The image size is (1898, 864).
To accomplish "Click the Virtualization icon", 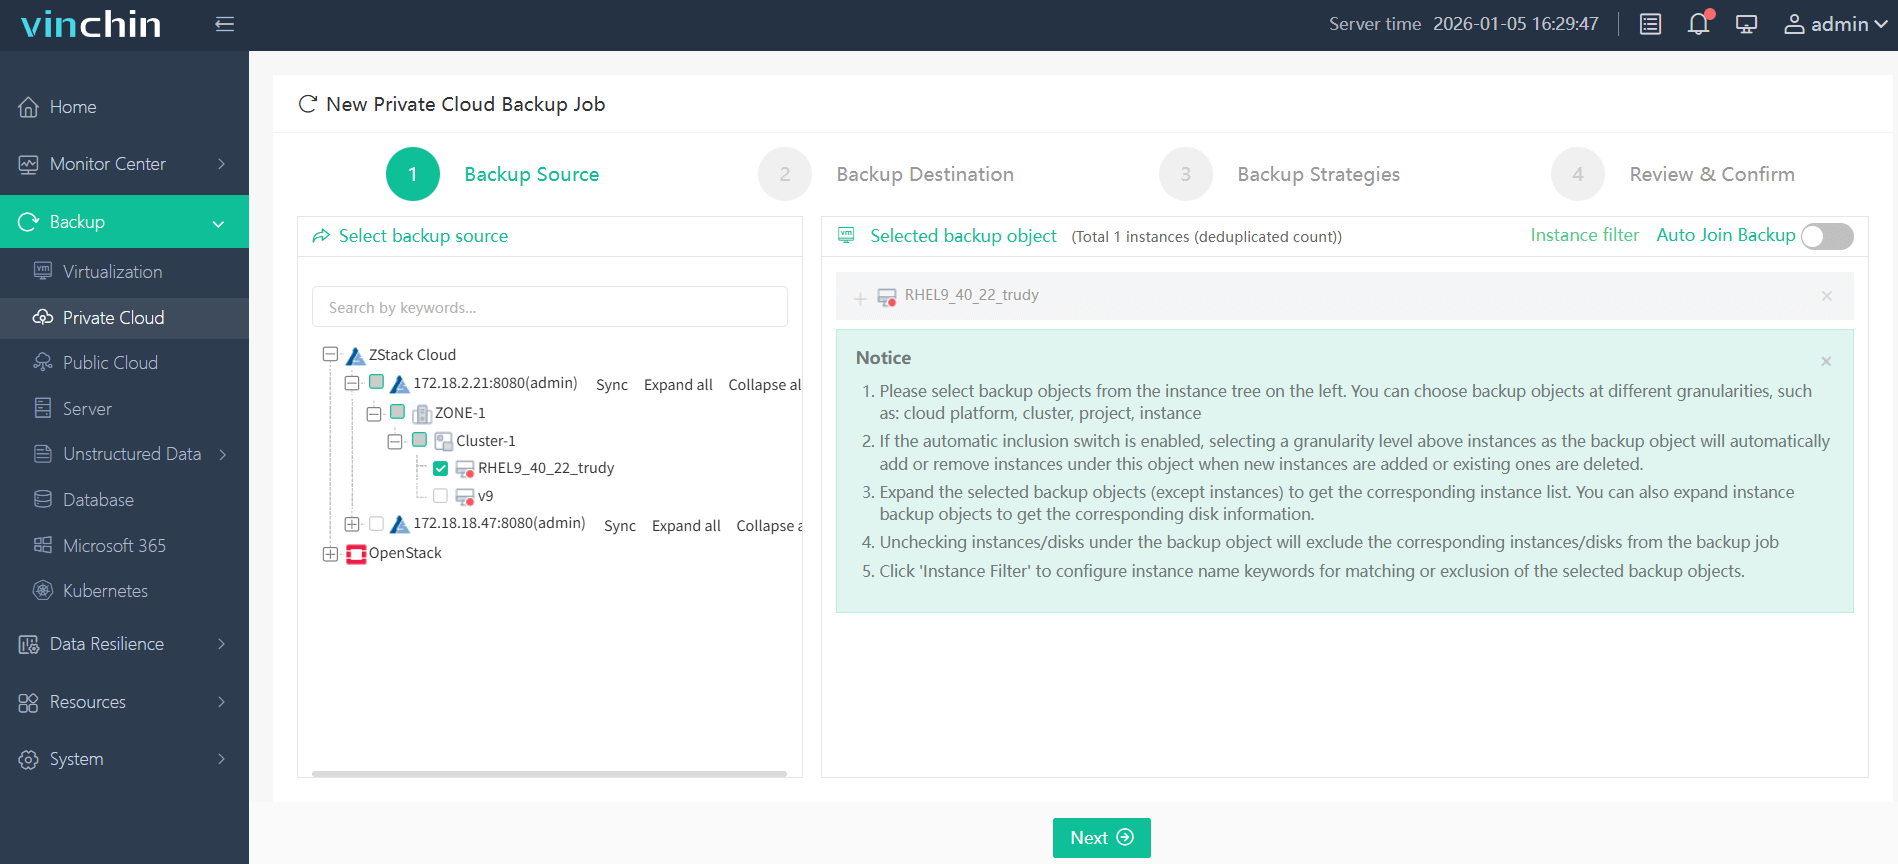I will (x=43, y=271).
